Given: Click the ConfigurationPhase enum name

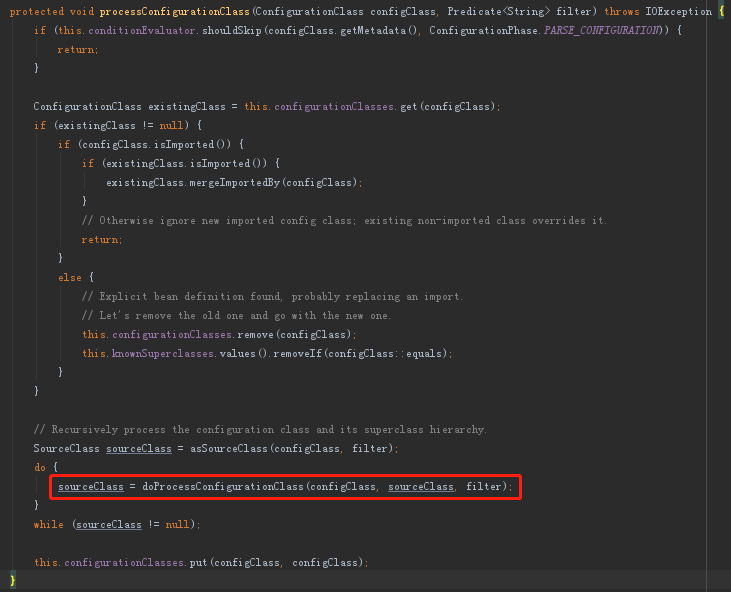Looking at the screenshot, I should (484, 30).
